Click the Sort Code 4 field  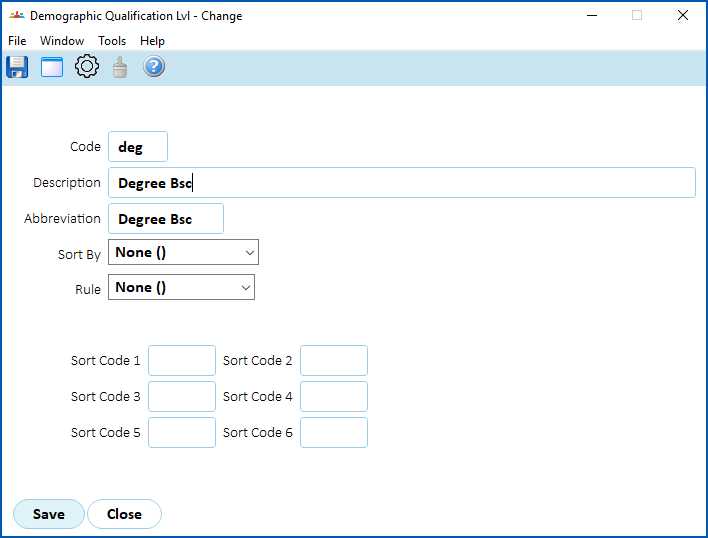click(334, 397)
